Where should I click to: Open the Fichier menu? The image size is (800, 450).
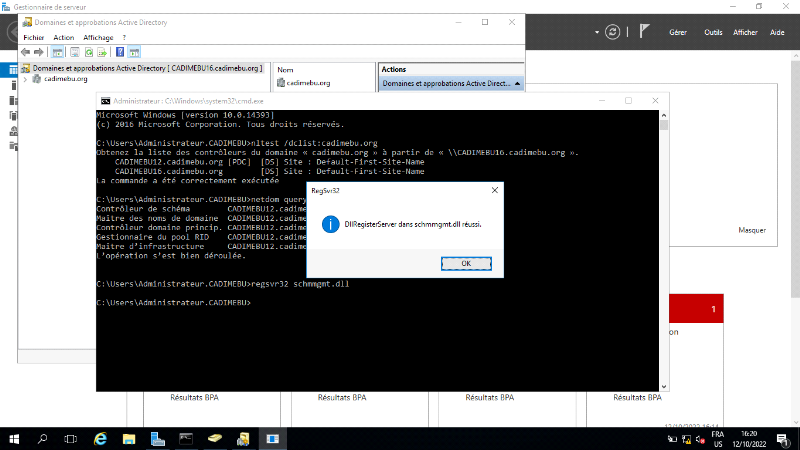[x=34, y=37]
